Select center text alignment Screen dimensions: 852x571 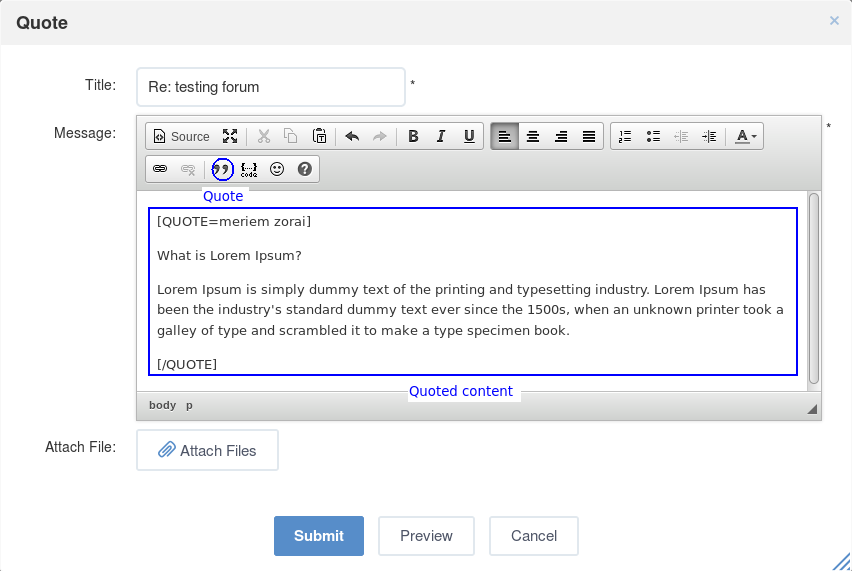533,136
